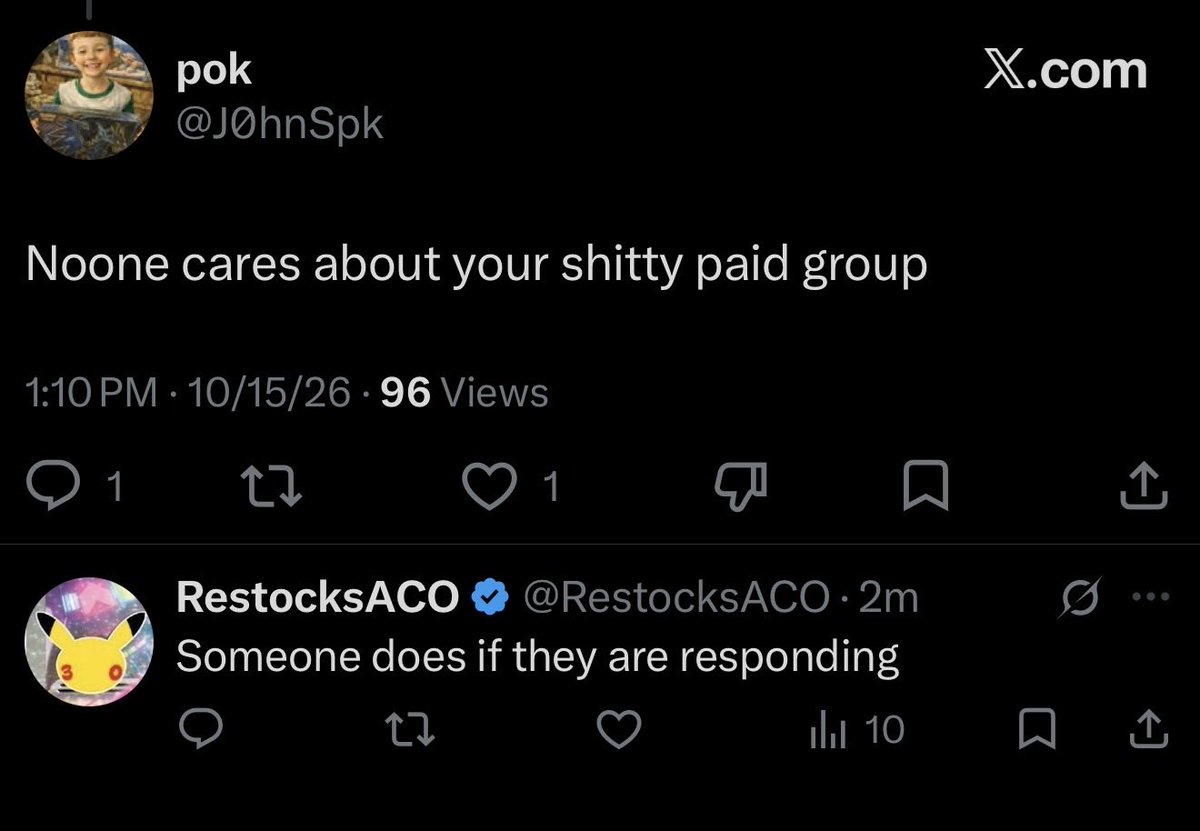Image resolution: width=1200 pixels, height=831 pixels.
Task: Open the 96 Views count
Action: (x=465, y=393)
